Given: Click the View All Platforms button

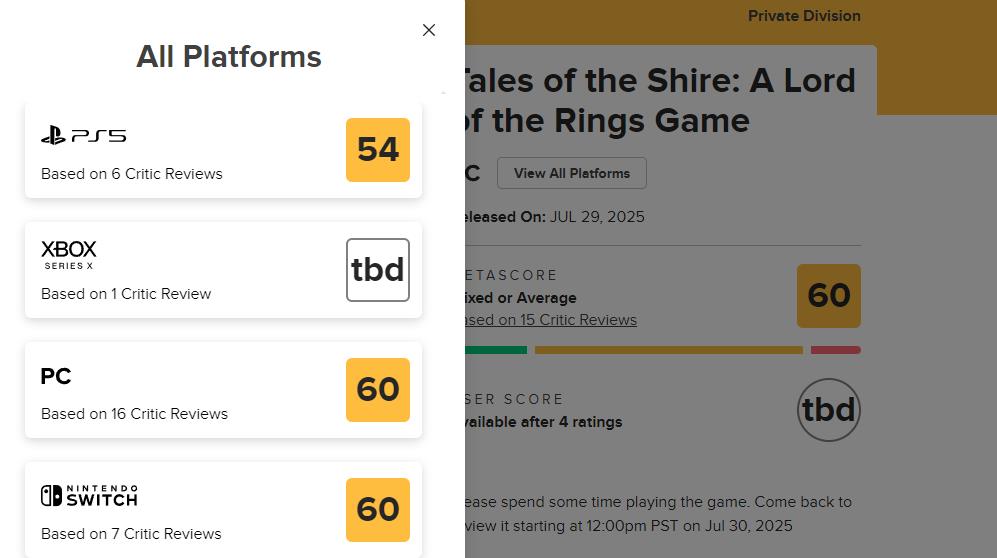Looking at the screenshot, I should tap(572, 173).
